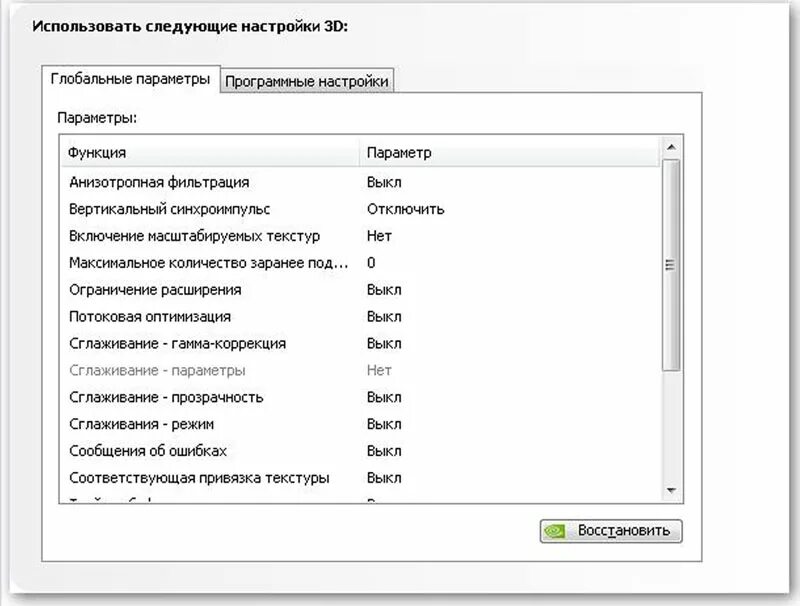Switch to Программные настройки tab
800x606 pixels.
coord(307,81)
